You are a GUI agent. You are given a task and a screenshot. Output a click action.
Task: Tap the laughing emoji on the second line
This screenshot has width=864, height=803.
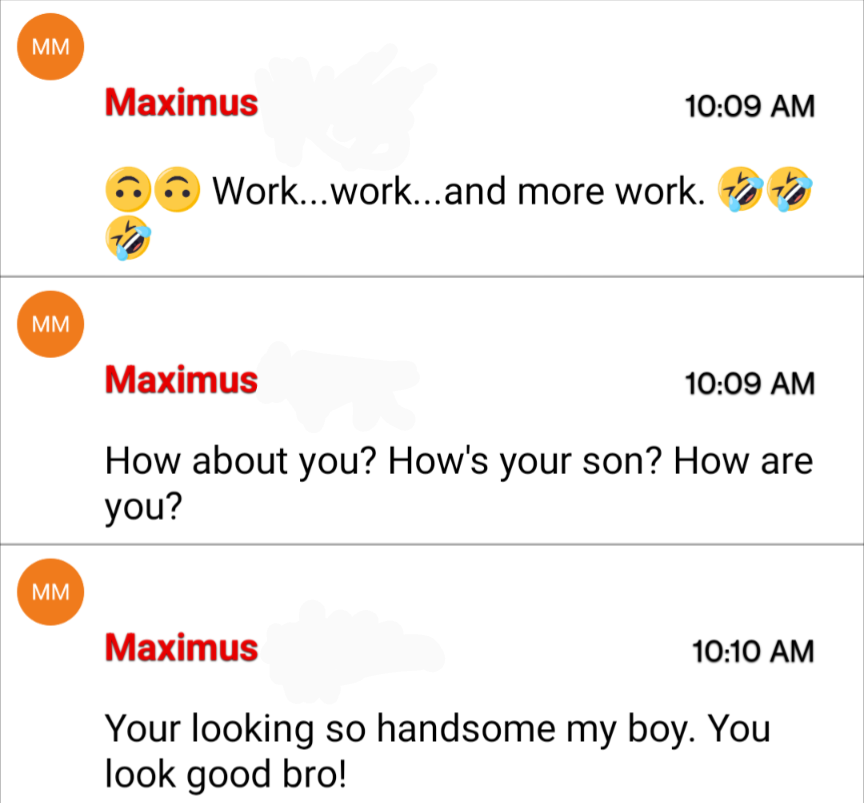coord(128,238)
